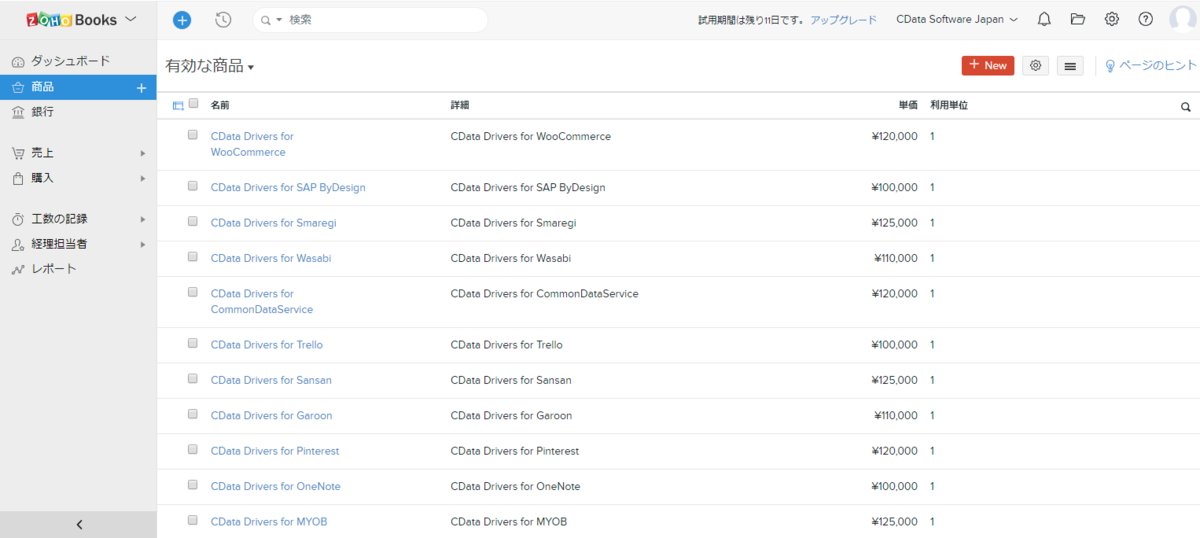
Task: Tick the CommonDataService row checkbox
Action: coord(192,292)
